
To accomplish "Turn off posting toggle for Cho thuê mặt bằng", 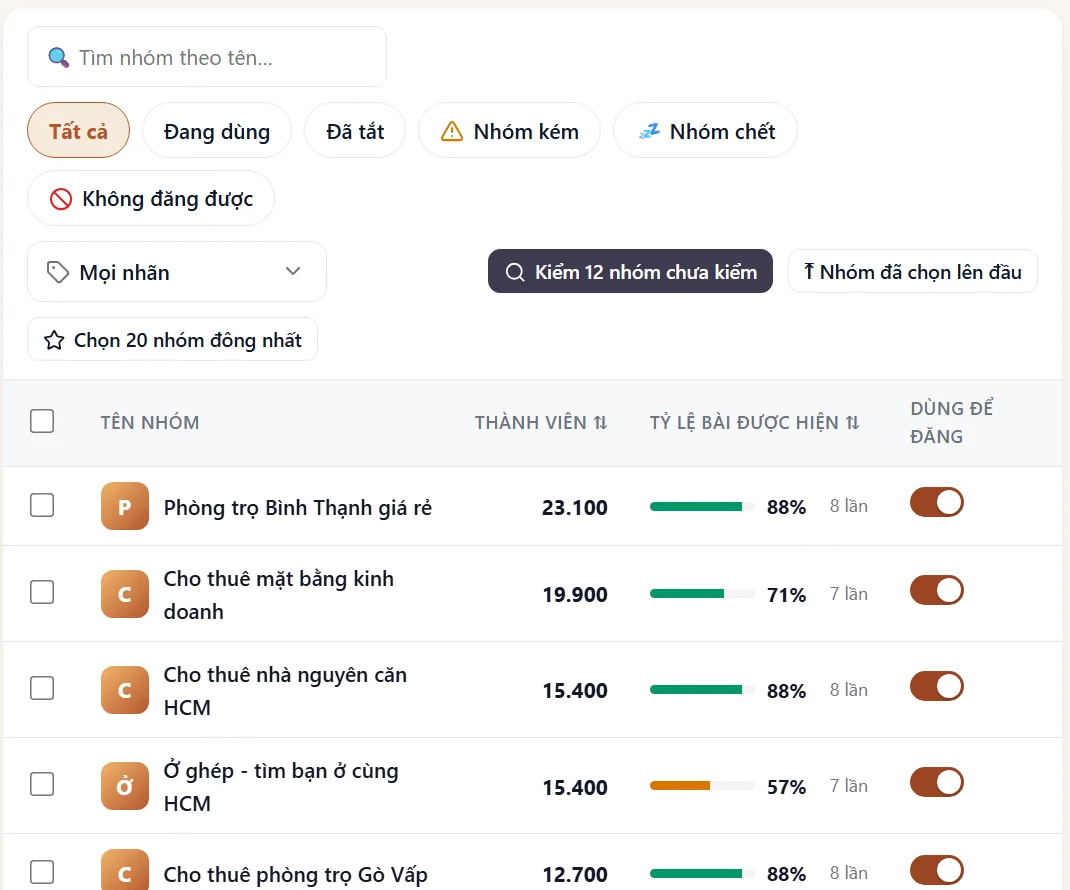I will click(x=937, y=590).
